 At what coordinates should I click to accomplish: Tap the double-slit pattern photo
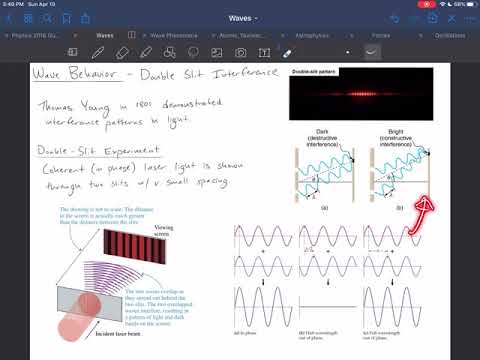[x=361, y=94]
